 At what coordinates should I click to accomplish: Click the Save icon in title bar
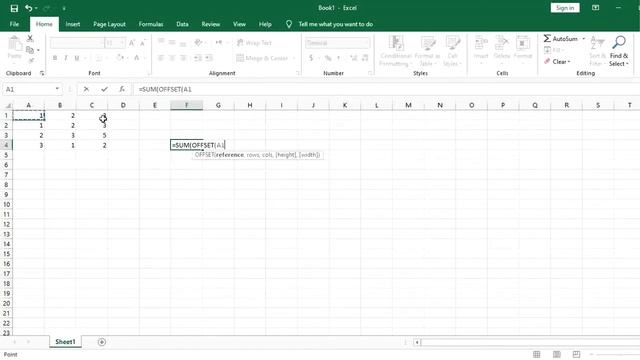(14, 8)
